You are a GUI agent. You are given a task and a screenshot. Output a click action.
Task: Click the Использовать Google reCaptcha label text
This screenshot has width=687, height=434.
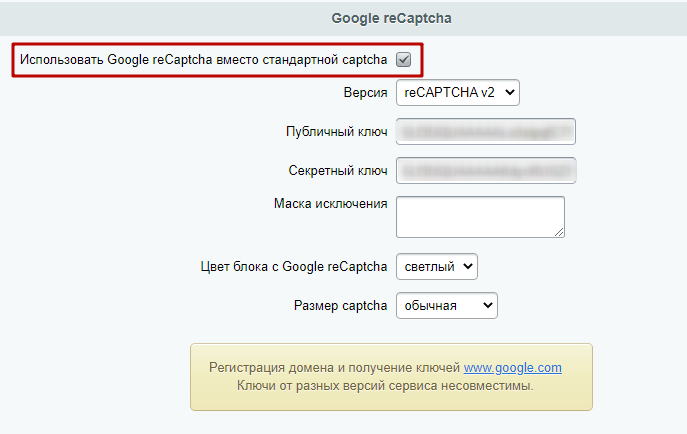204,60
